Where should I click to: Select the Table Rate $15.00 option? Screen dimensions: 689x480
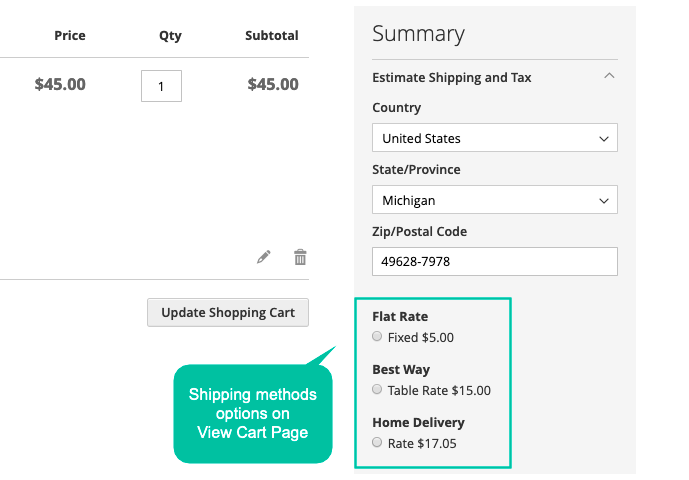pos(377,389)
